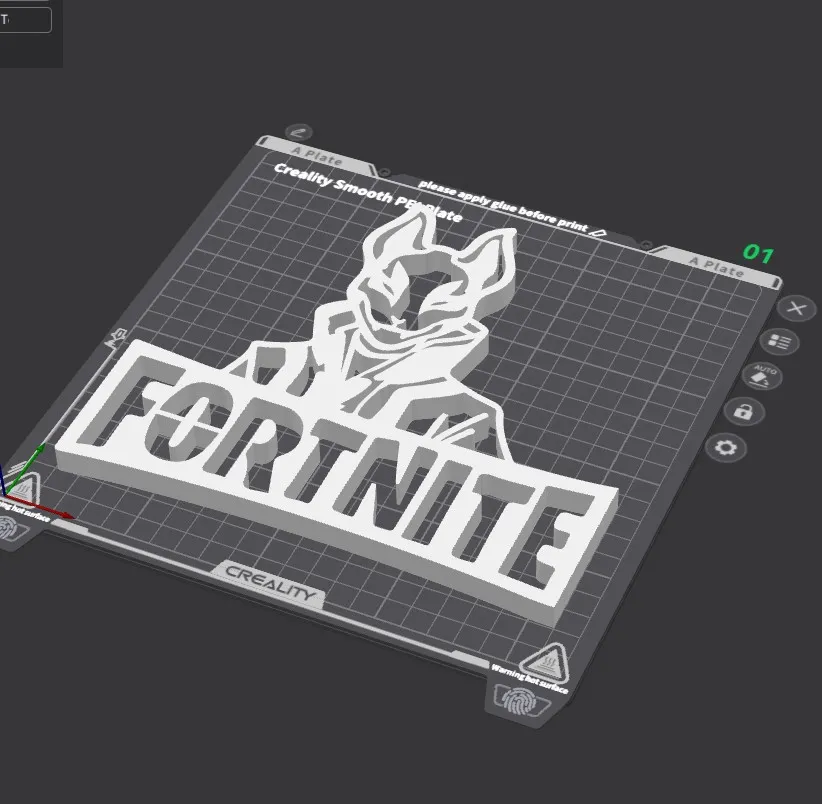Viewport: 822px width, 804px height.
Task: Click the bottom-left fingerprint icon on bed
Action: point(10,527)
